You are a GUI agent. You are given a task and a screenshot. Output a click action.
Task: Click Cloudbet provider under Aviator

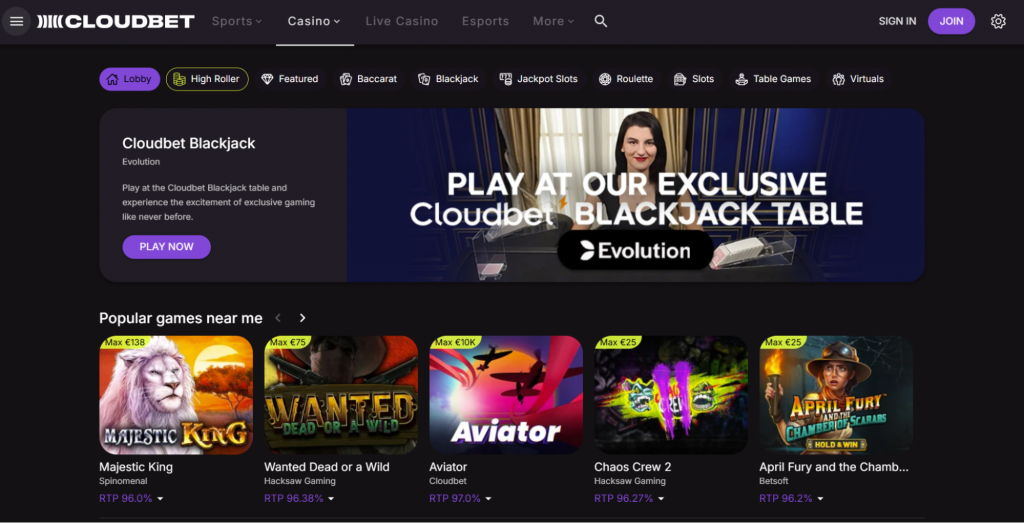click(448, 481)
